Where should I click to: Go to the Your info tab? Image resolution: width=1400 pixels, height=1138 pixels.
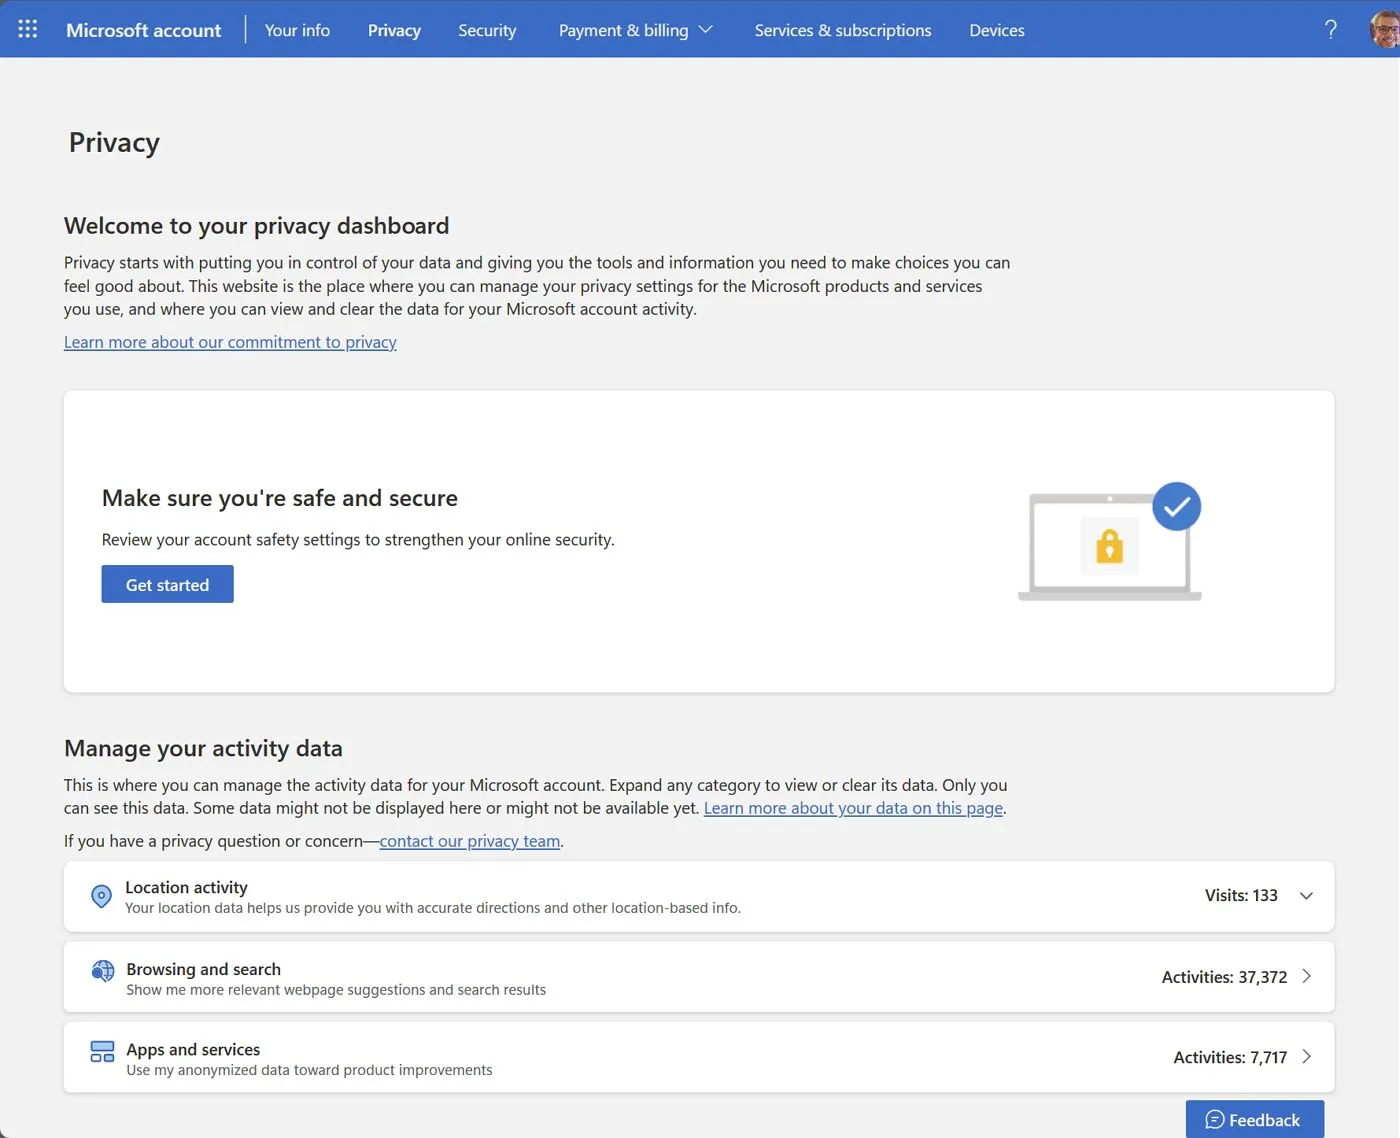tap(297, 30)
